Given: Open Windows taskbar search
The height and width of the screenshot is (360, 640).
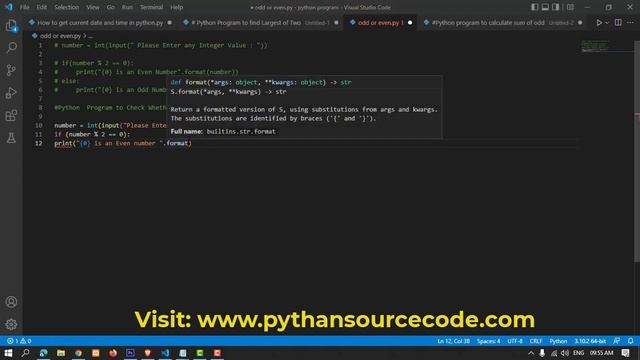Looking at the screenshot, I should tap(25, 353).
